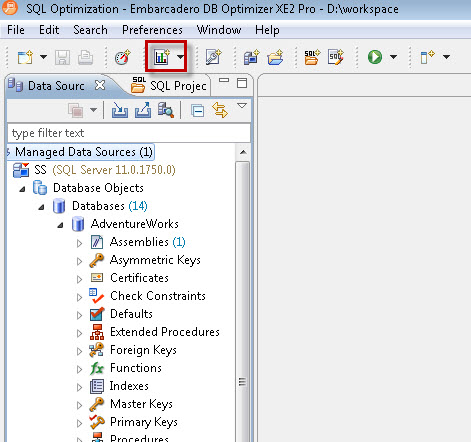Click the Database Objects label
The height and width of the screenshot is (442, 471).
tap(98, 188)
